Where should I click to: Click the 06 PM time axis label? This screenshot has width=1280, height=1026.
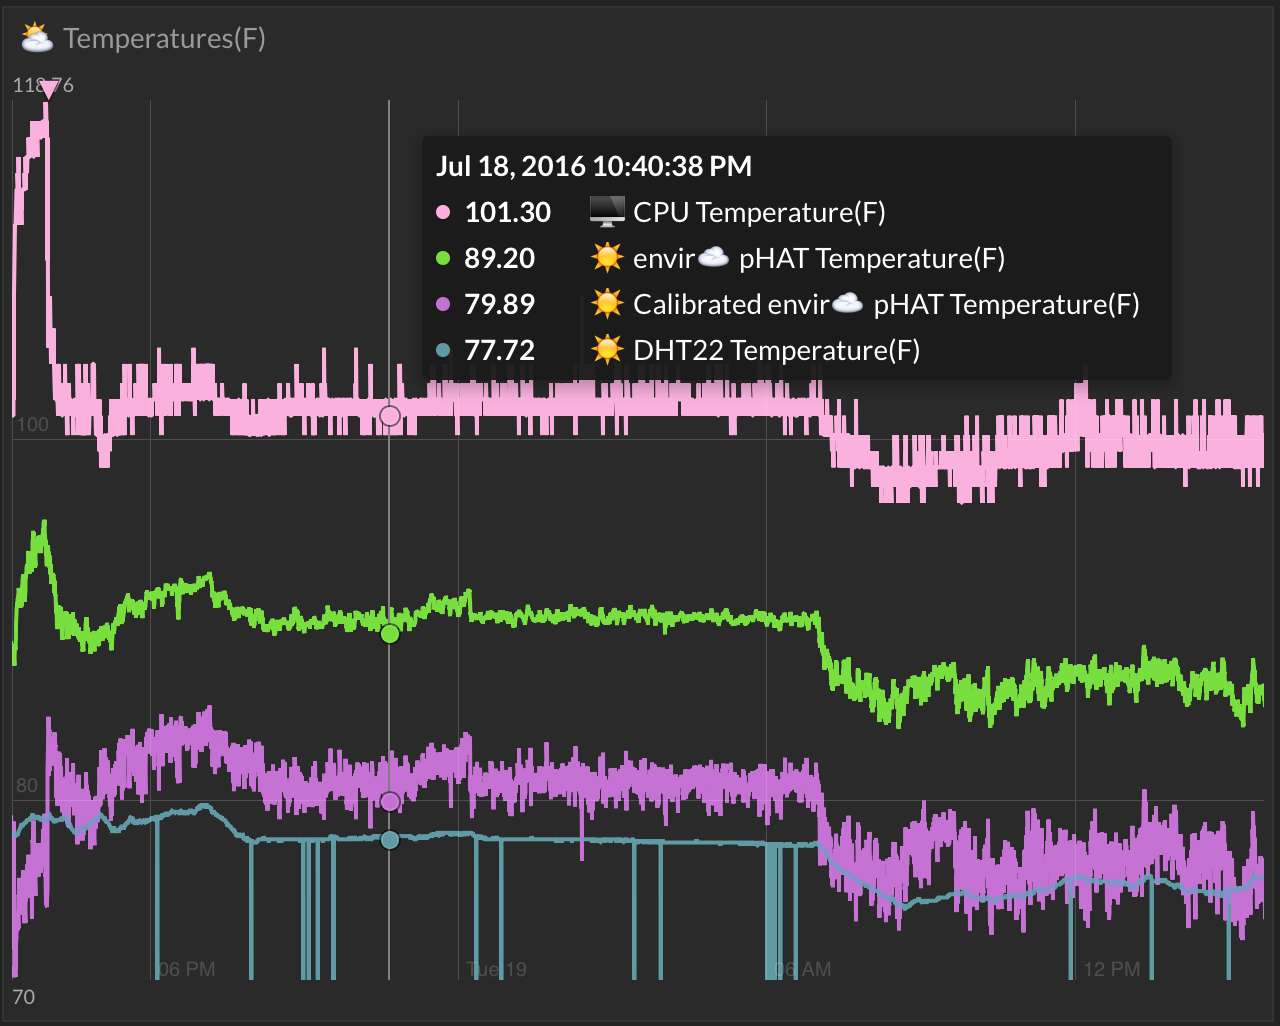coord(186,969)
